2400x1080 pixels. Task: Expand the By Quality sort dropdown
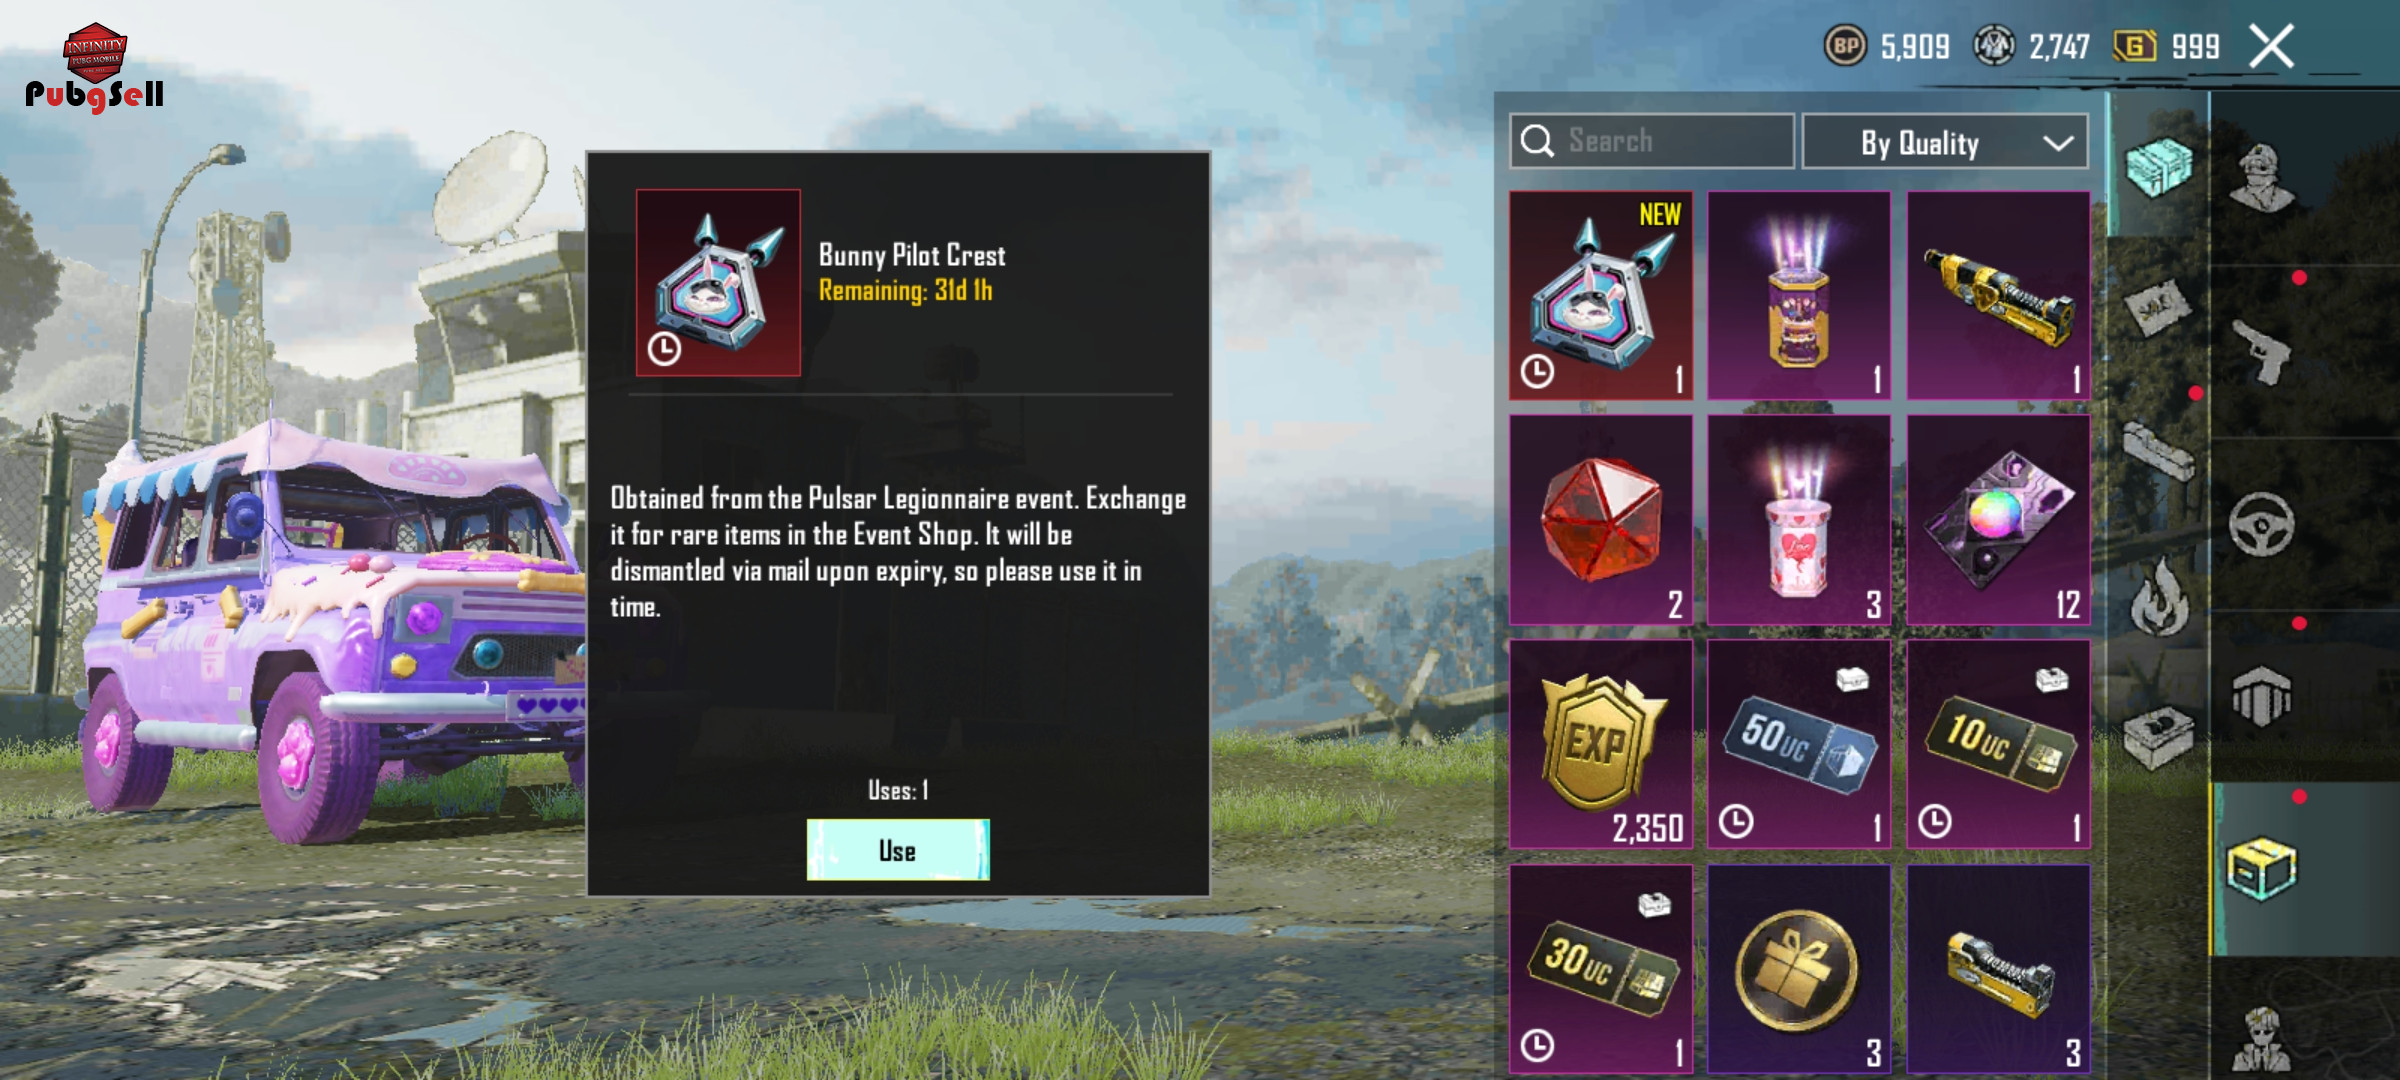click(1945, 142)
